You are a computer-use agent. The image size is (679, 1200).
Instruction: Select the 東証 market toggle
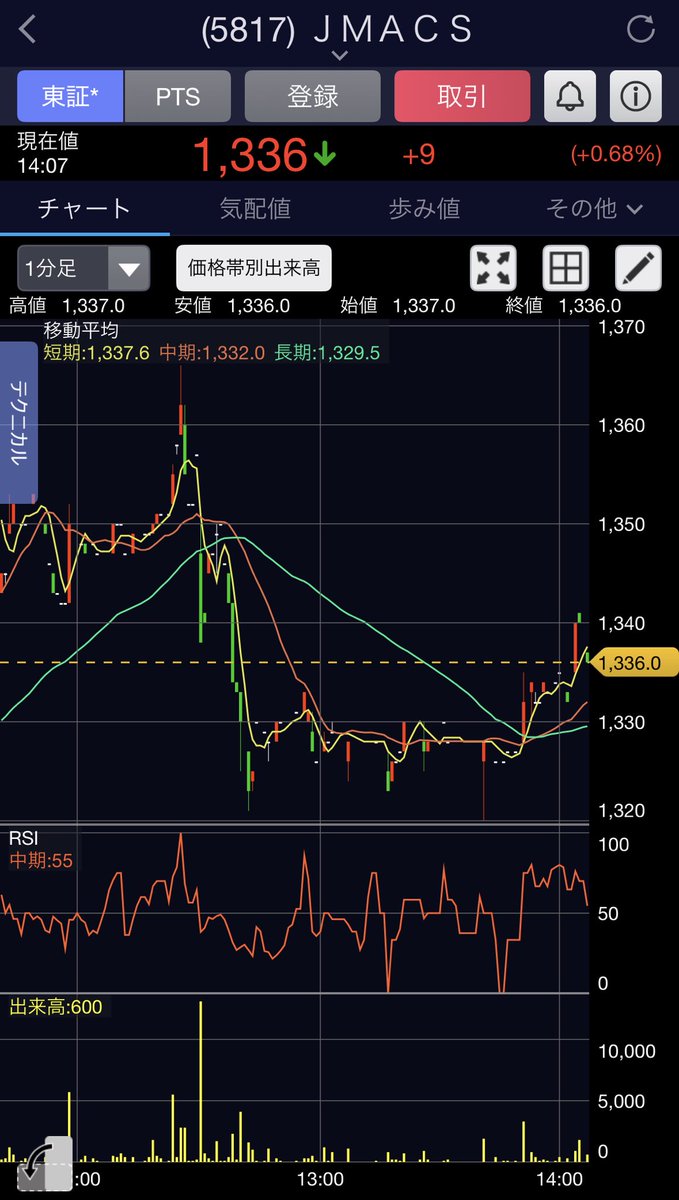[70, 96]
